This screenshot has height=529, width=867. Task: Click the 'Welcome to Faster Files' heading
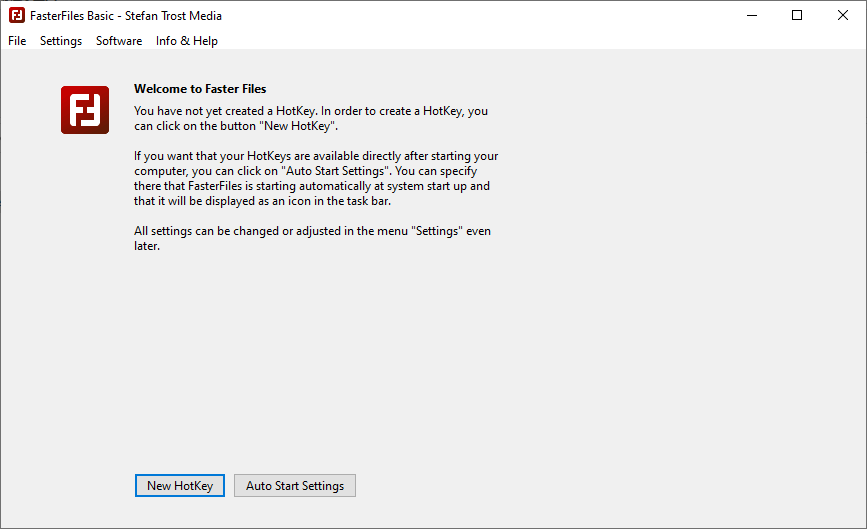200,89
